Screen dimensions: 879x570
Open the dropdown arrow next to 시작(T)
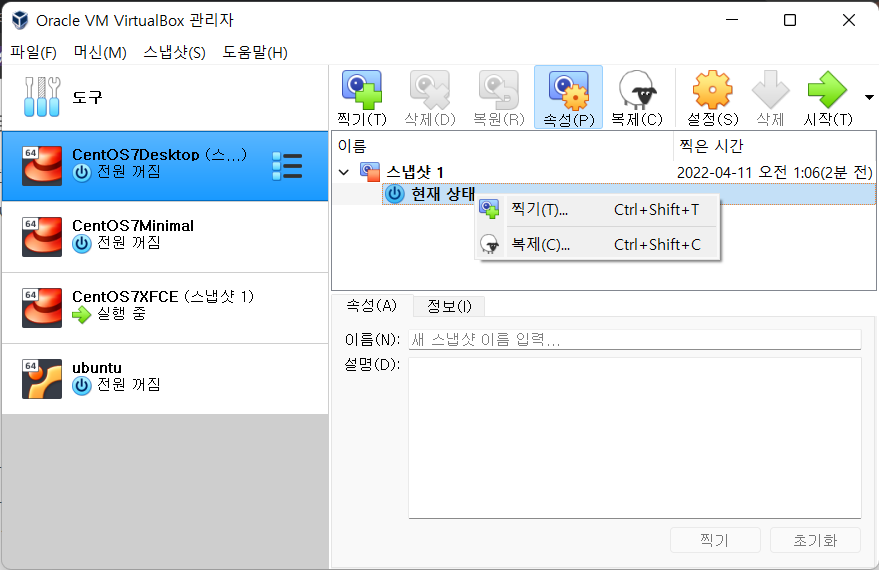pos(869,97)
